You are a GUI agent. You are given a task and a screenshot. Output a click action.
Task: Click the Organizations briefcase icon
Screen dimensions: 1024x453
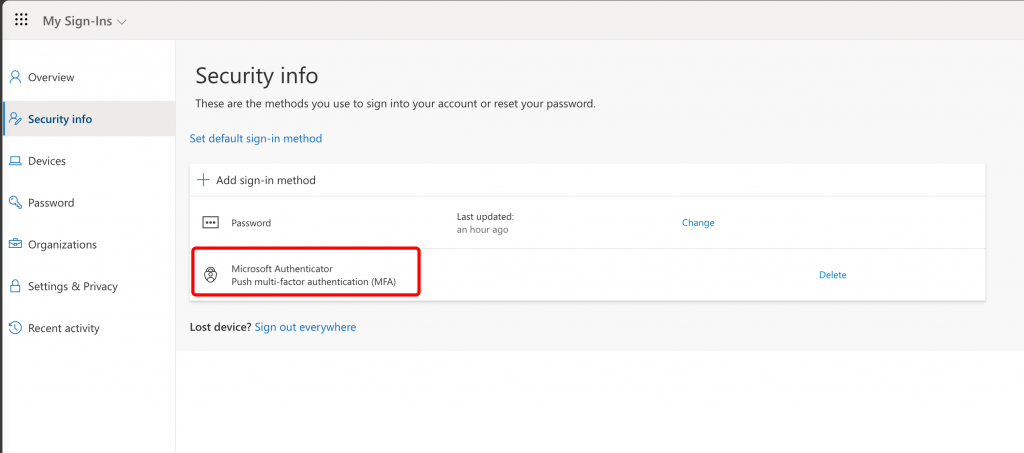[x=15, y=244]
